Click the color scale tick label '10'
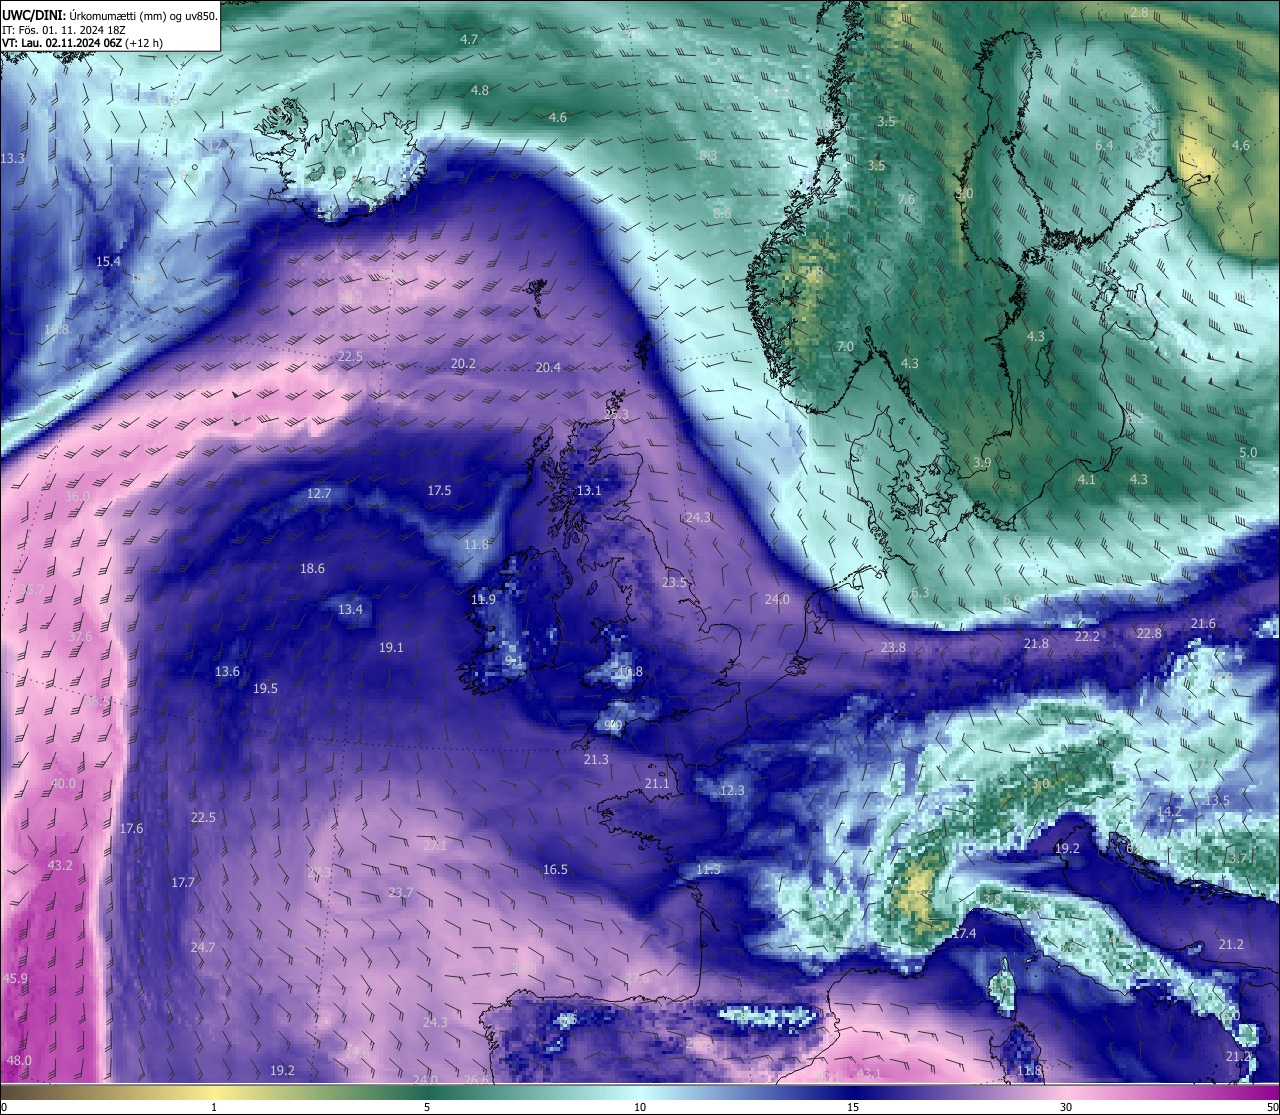The height and width of the screenshot is (1115, 1280). click(640, 1107)
